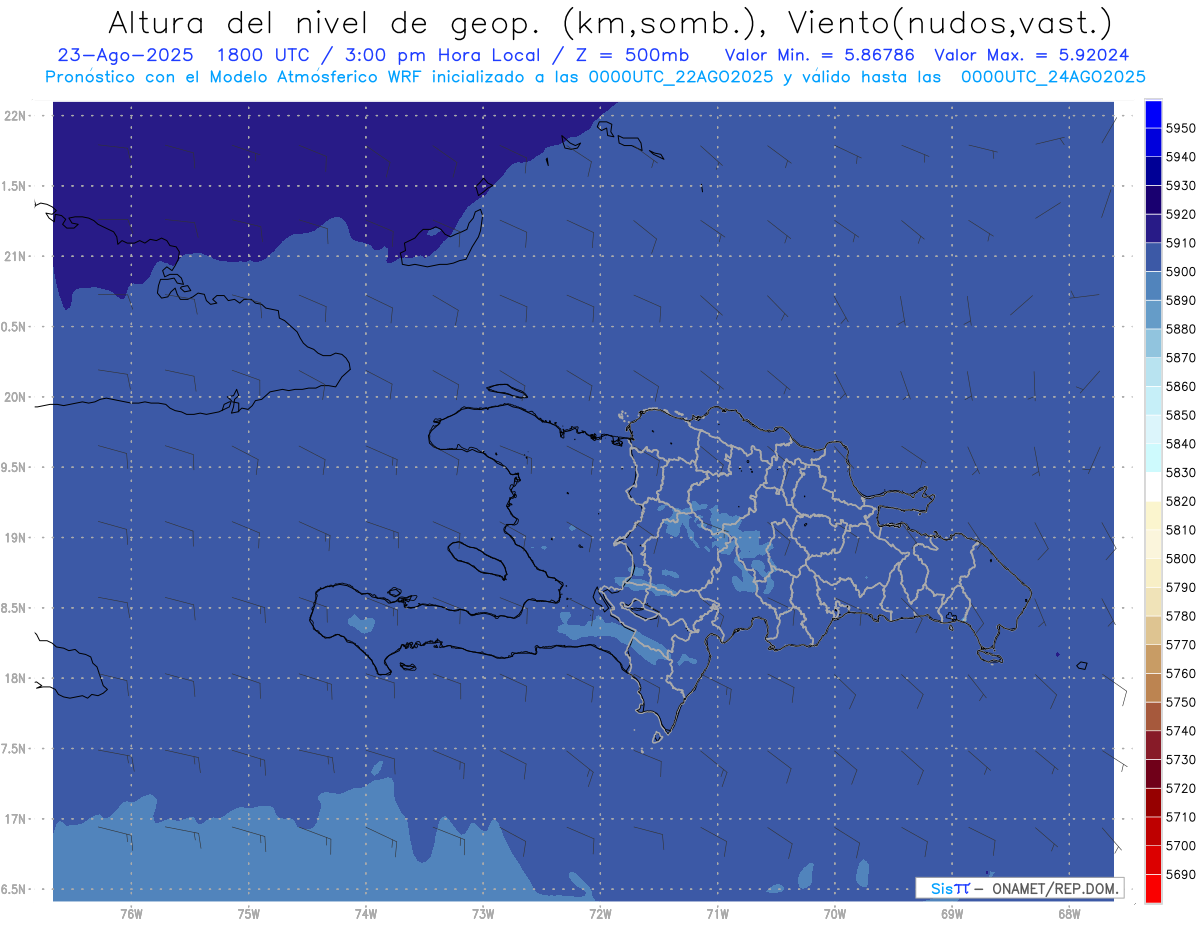Click the colorbar swatch between 5760 and 5770
This screenshot has height=927, width=1200.
tap(1153, 659)
